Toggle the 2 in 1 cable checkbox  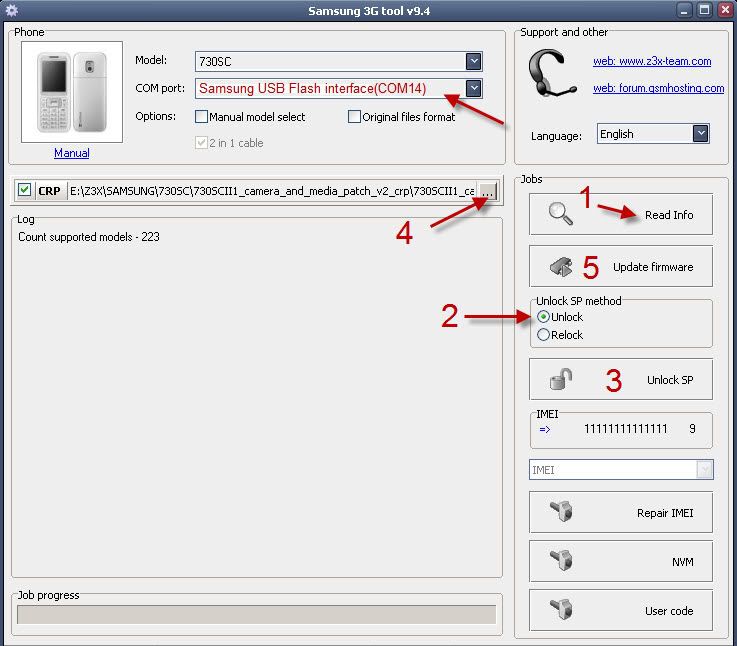point(201,142)
